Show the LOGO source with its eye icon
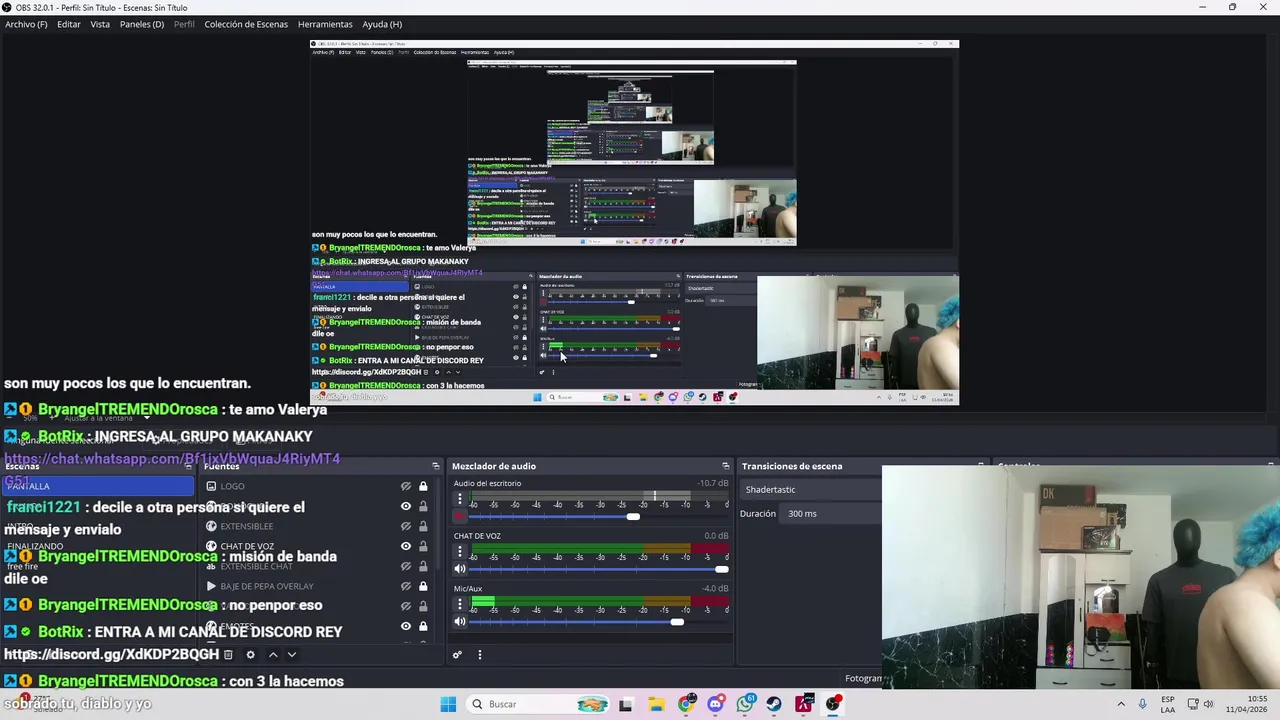 (406, 486)
